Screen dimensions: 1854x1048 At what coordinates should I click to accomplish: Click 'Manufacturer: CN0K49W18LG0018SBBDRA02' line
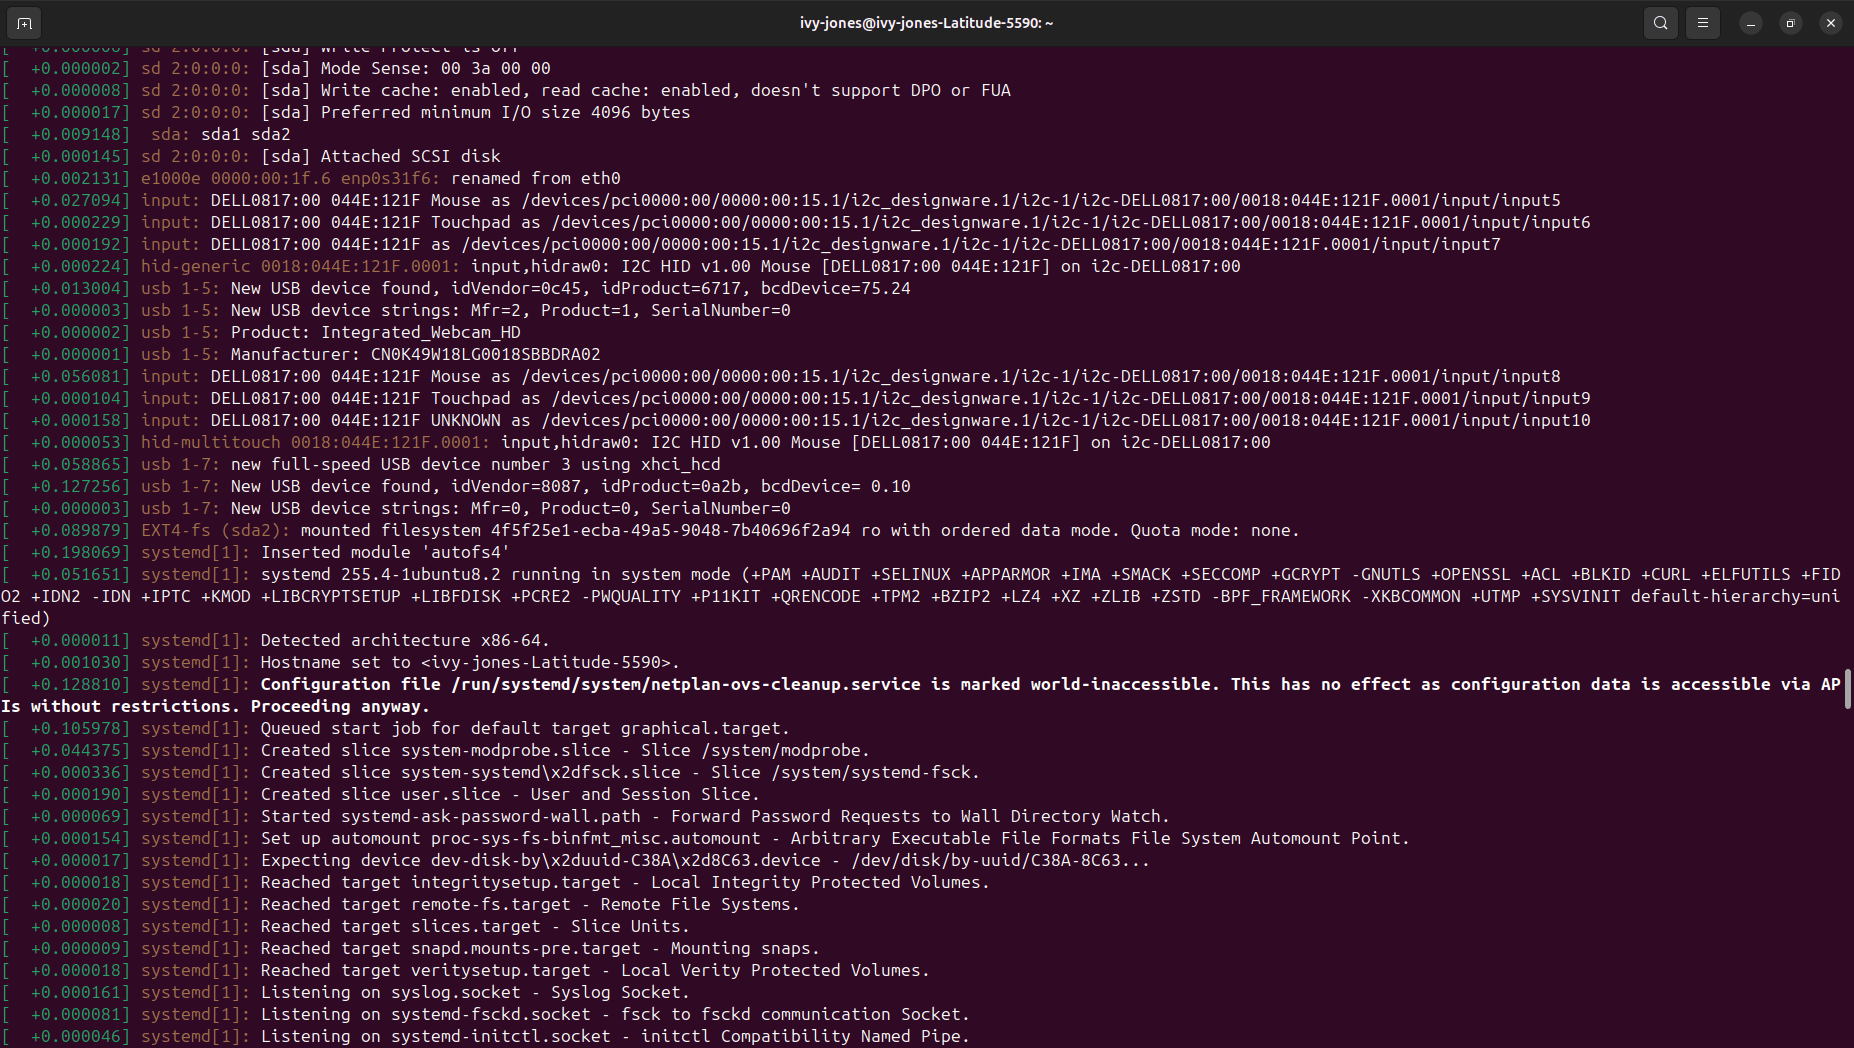click(x=301, y=354)
